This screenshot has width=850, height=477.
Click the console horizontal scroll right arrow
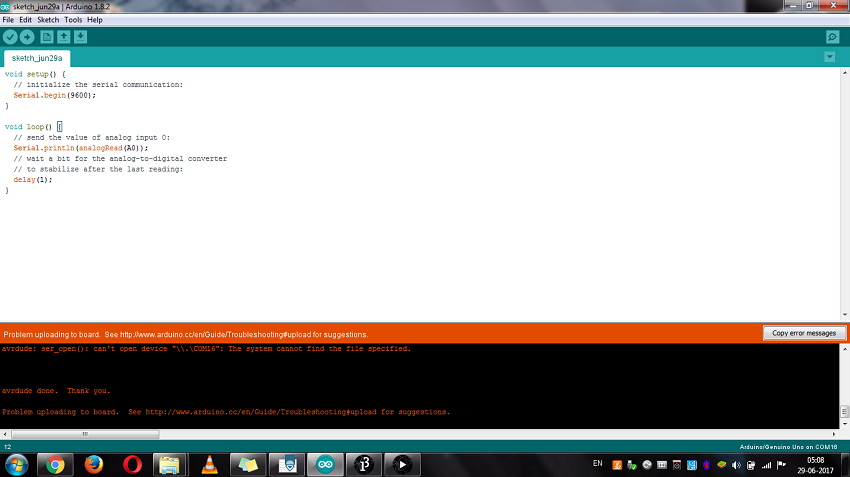834,434
